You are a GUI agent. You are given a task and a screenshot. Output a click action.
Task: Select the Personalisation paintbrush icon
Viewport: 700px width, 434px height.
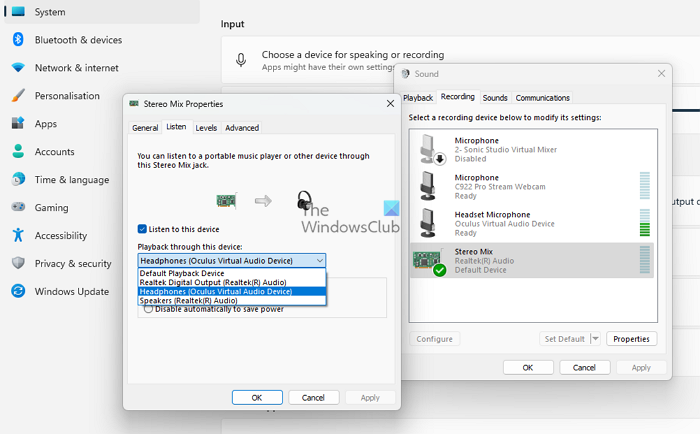point(18,95)
